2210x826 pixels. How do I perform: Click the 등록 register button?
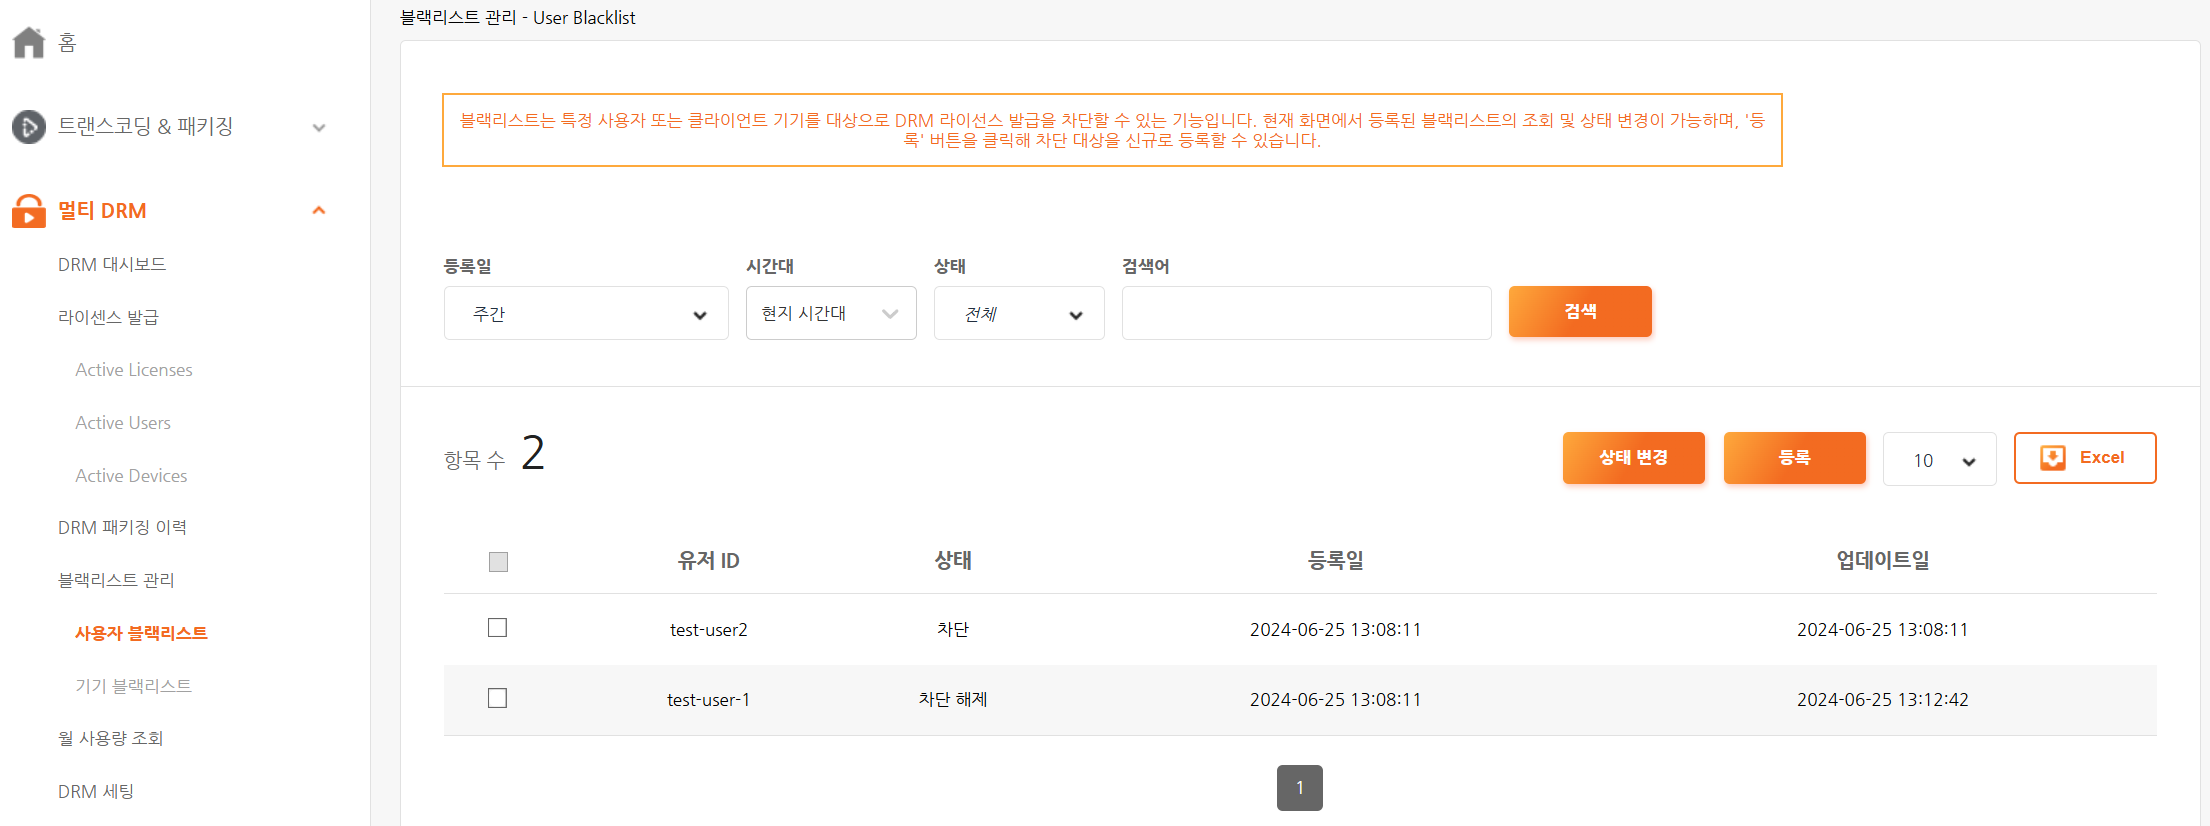[x=1794, y=458]
